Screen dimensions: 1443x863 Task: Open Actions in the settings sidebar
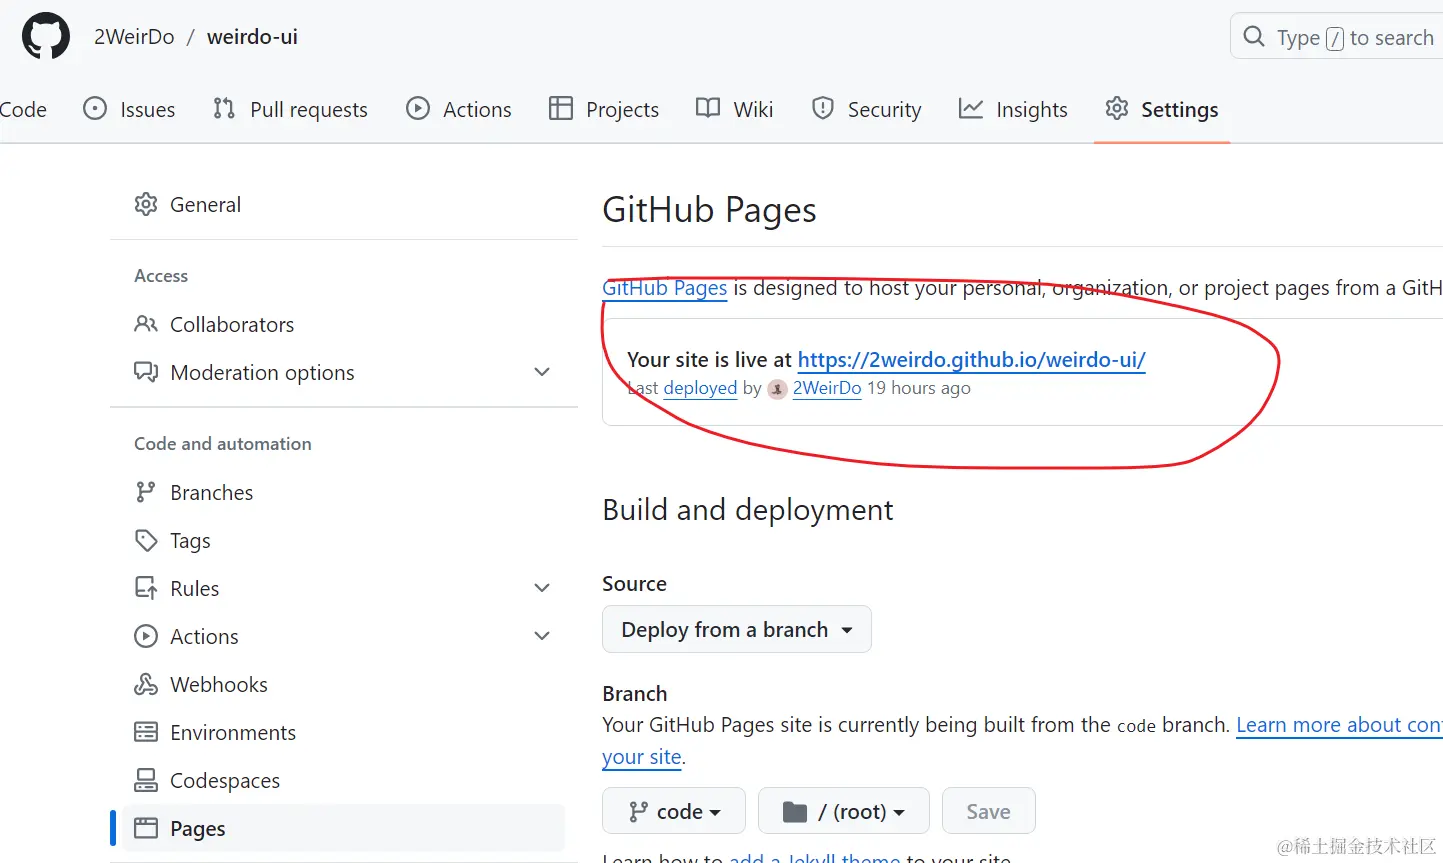tap(204, 636)
